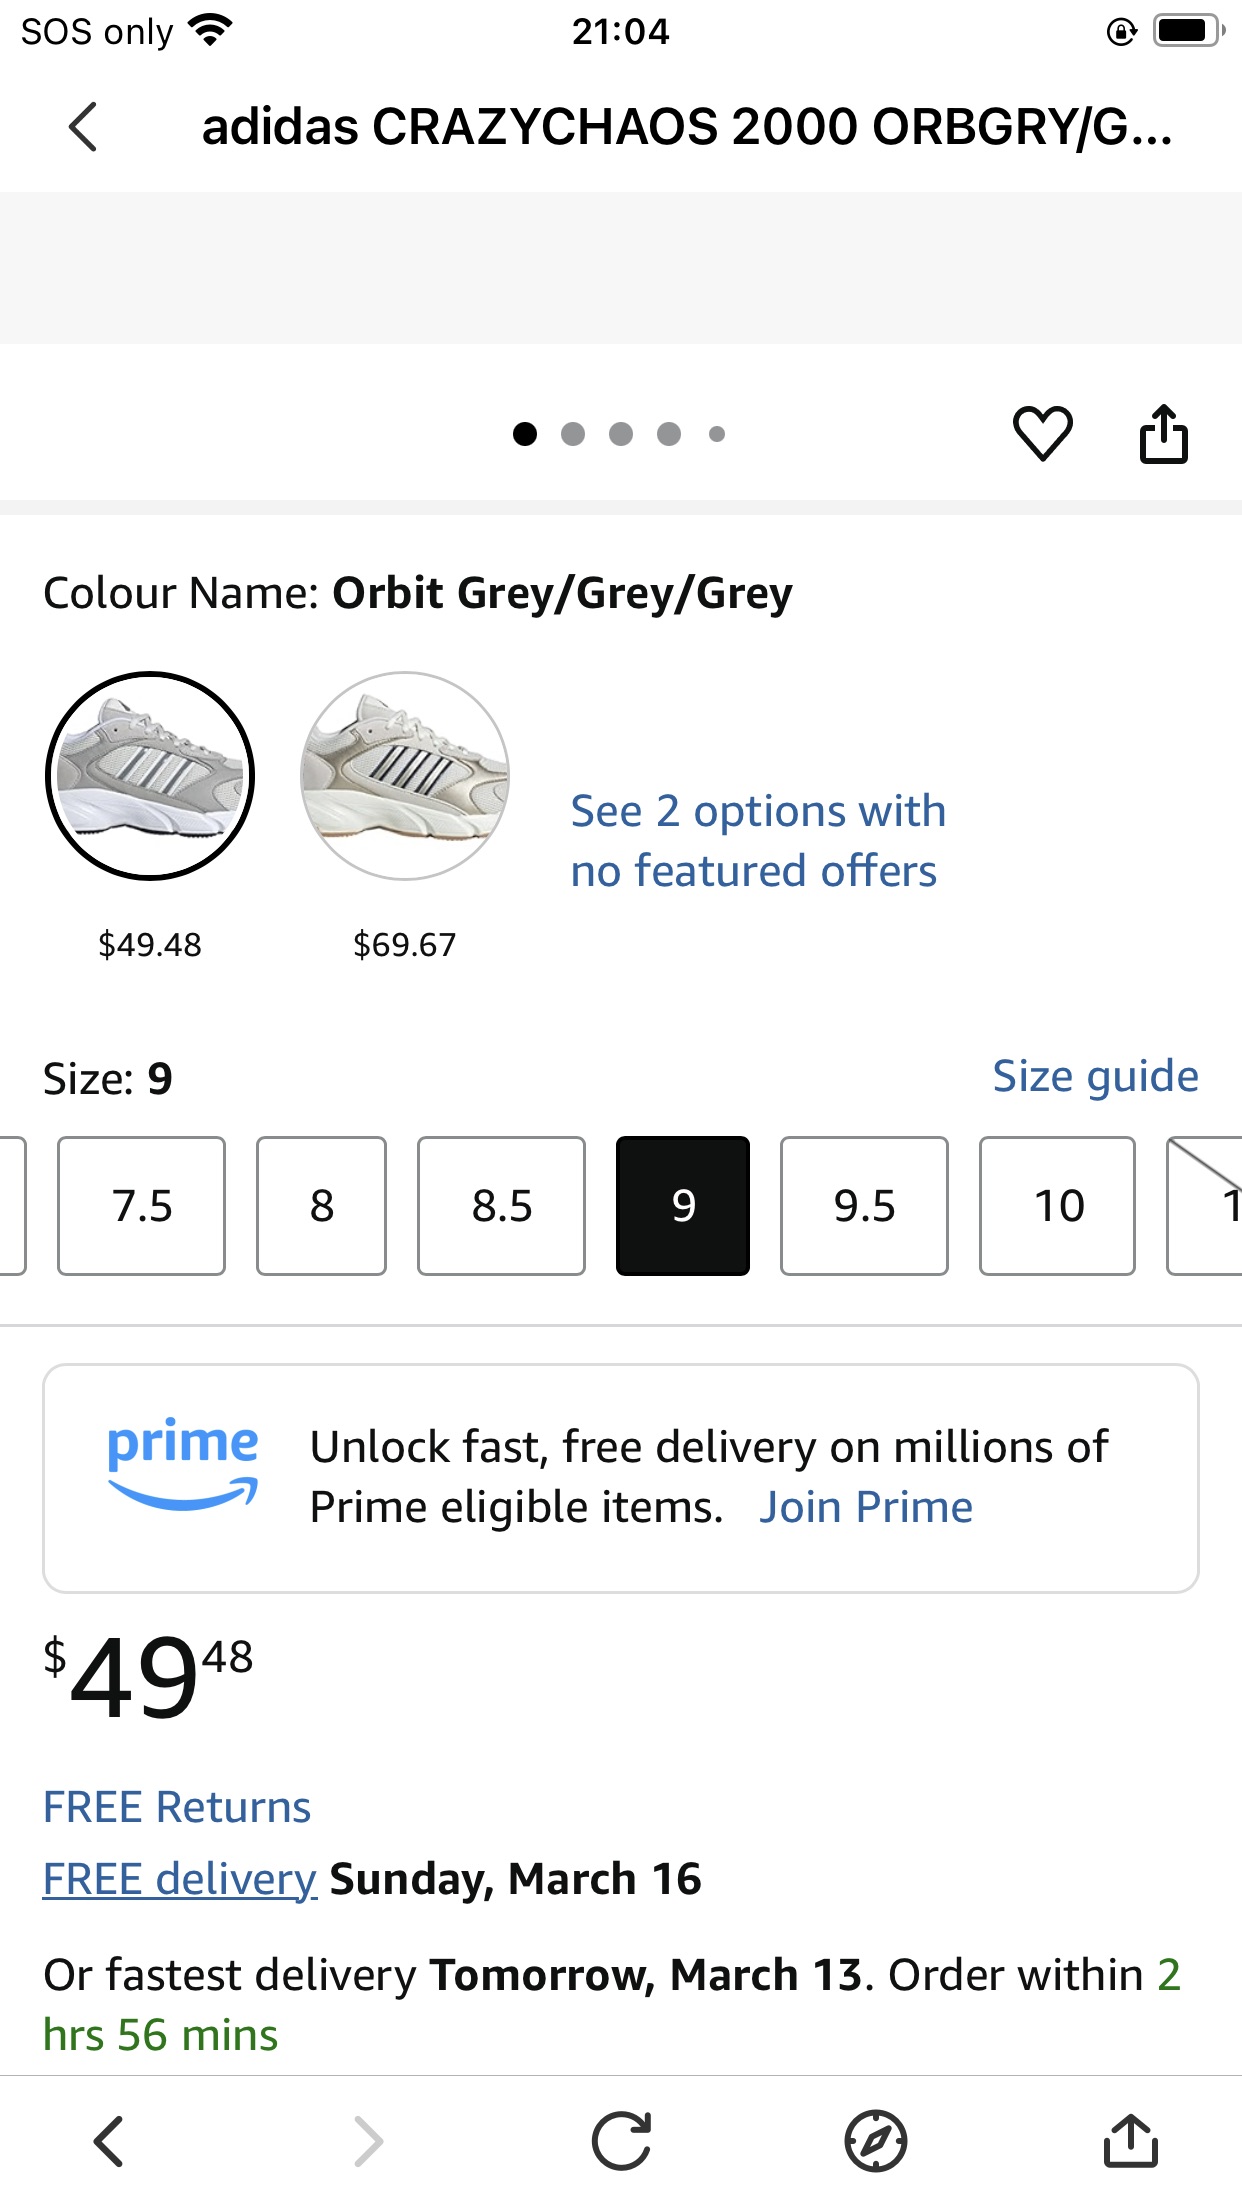Tap the back chevron beside product title

(83, 127)
